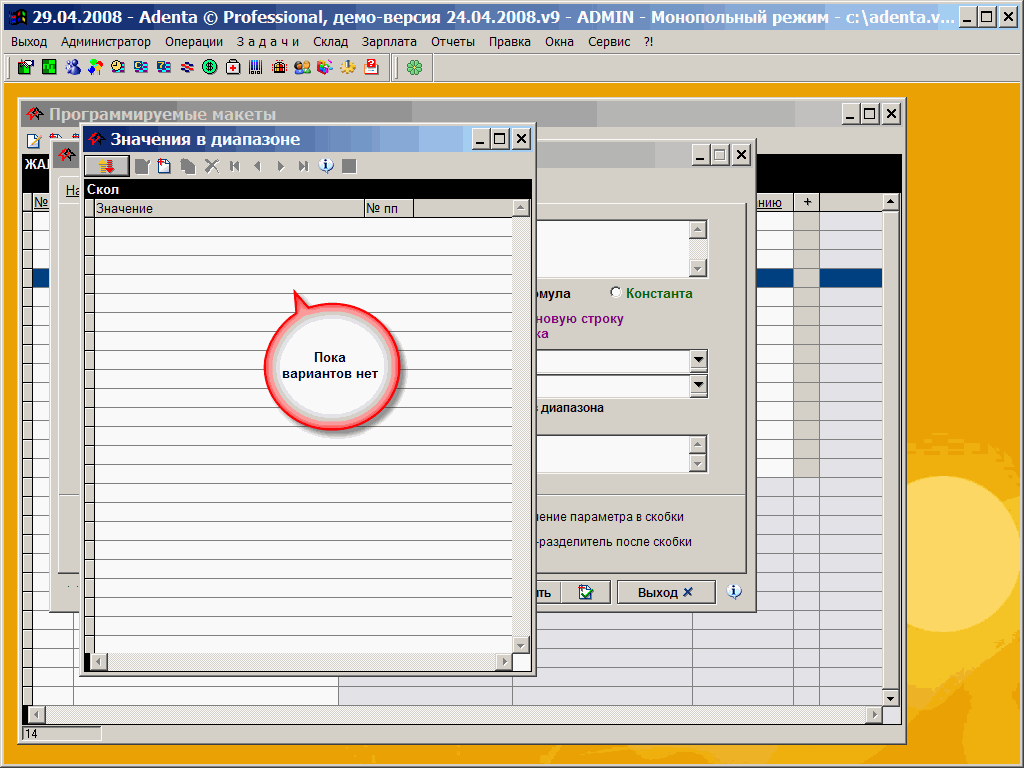Click the barcode icon in main toolbar
1024x768 pixels.
[x=256, y=67]
